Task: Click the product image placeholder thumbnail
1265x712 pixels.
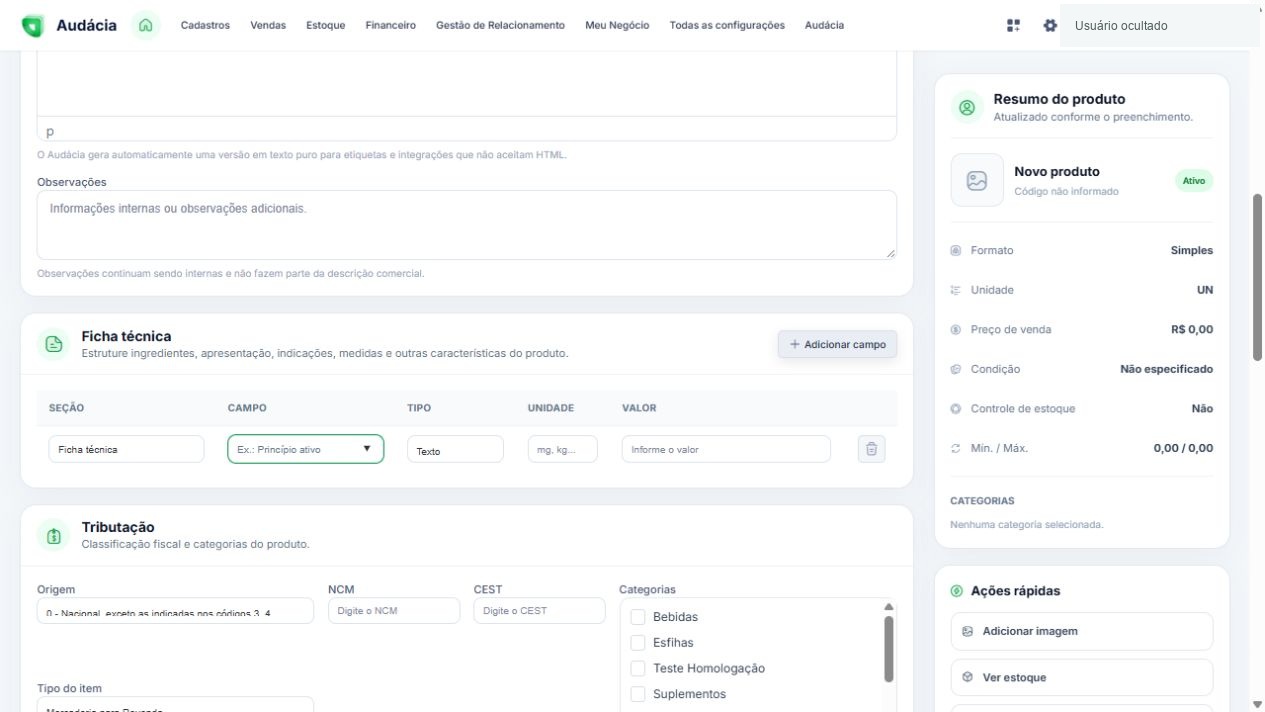Action: [977, 180]
